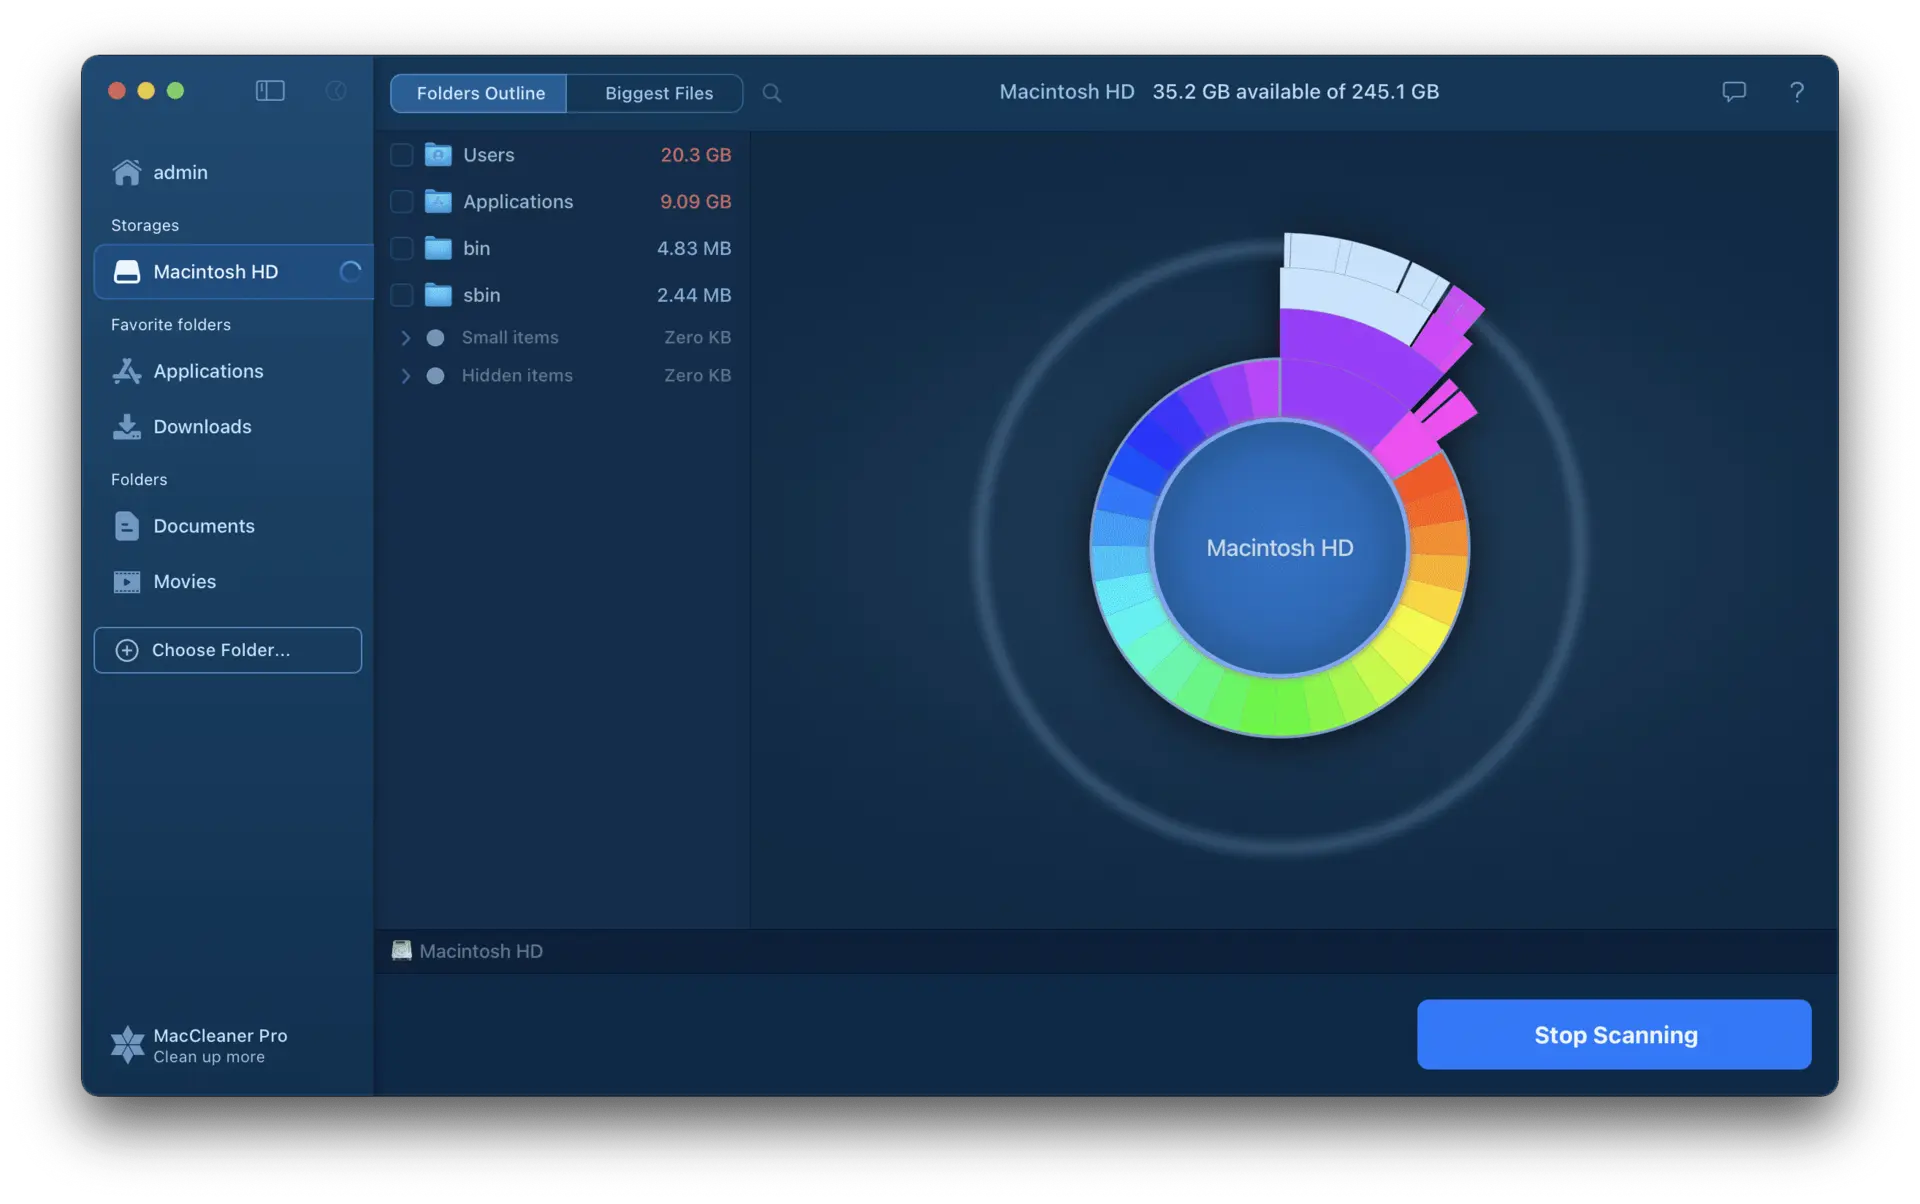
Task: Click the help question mark icon
Action: [x=1797, y=92]
